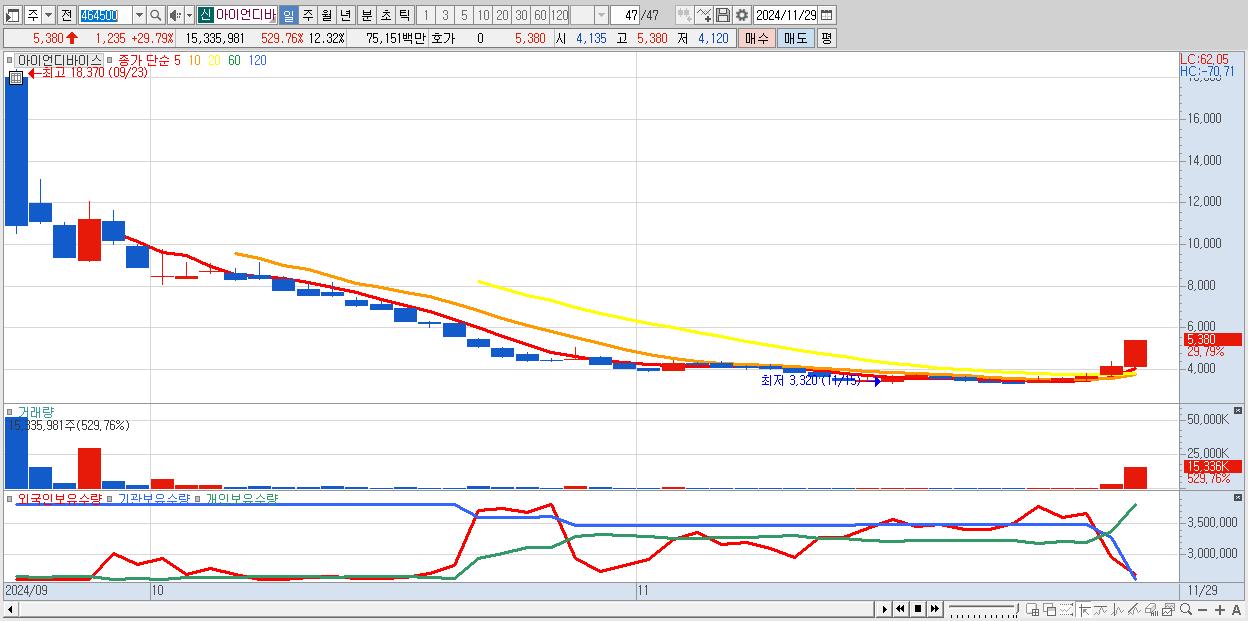Click the 매도 sell button
Screen dimensions: 1248x621
click(795, 38)
